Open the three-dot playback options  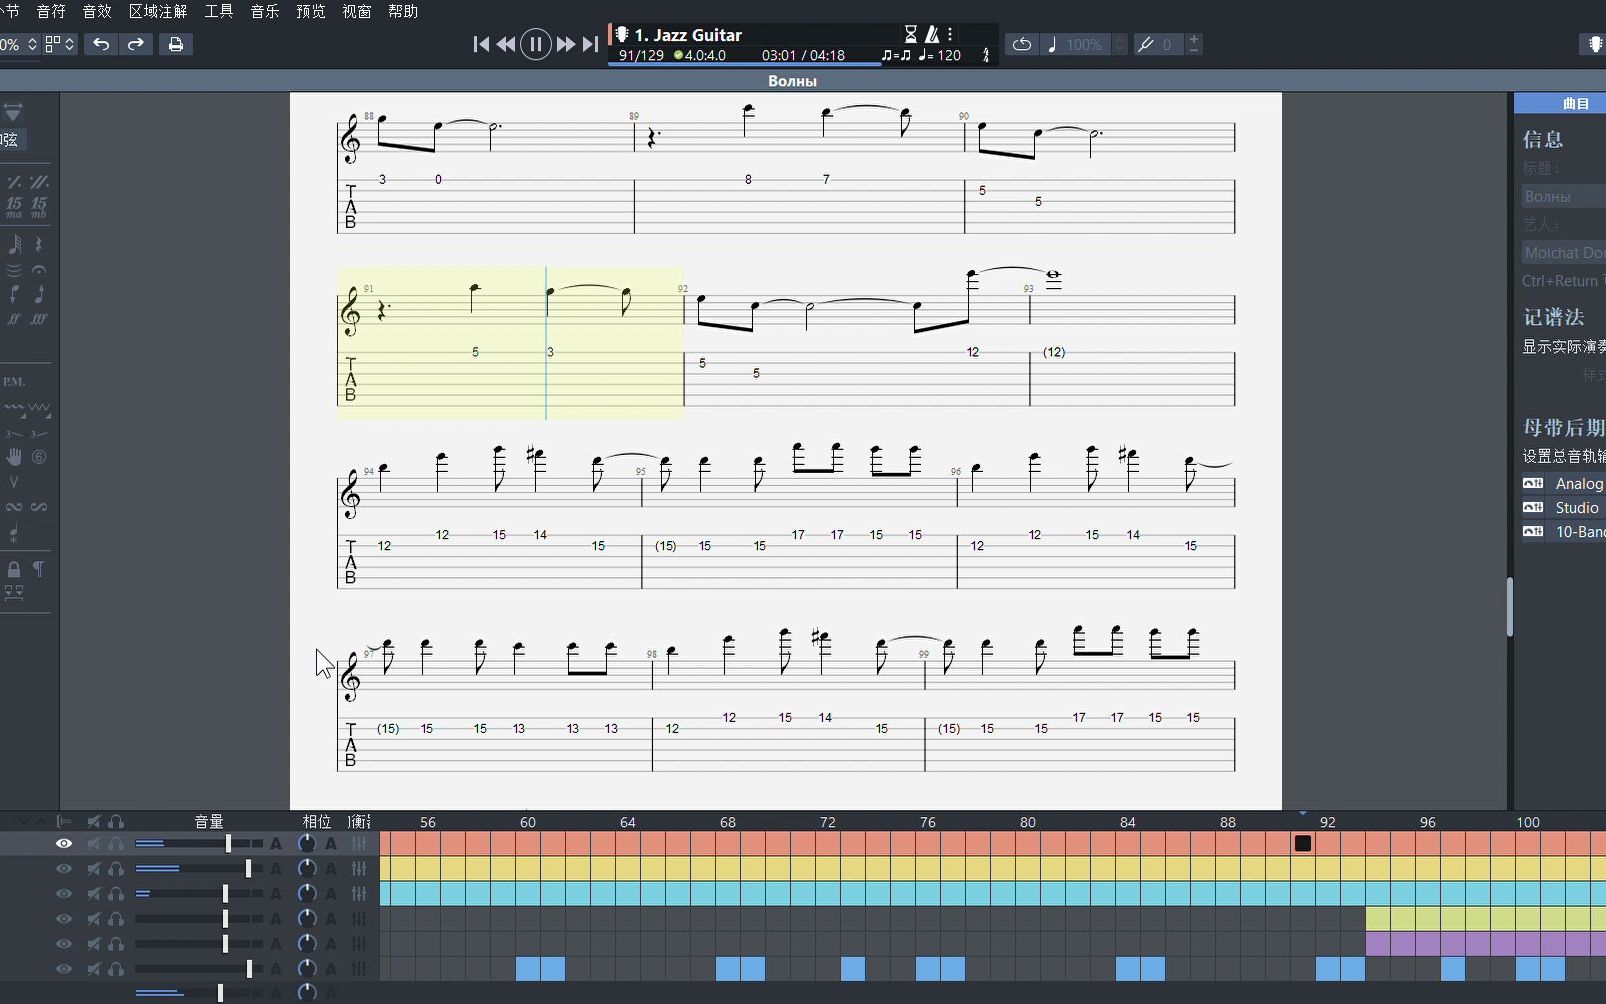pyautogui.click(x=950, y=34)
